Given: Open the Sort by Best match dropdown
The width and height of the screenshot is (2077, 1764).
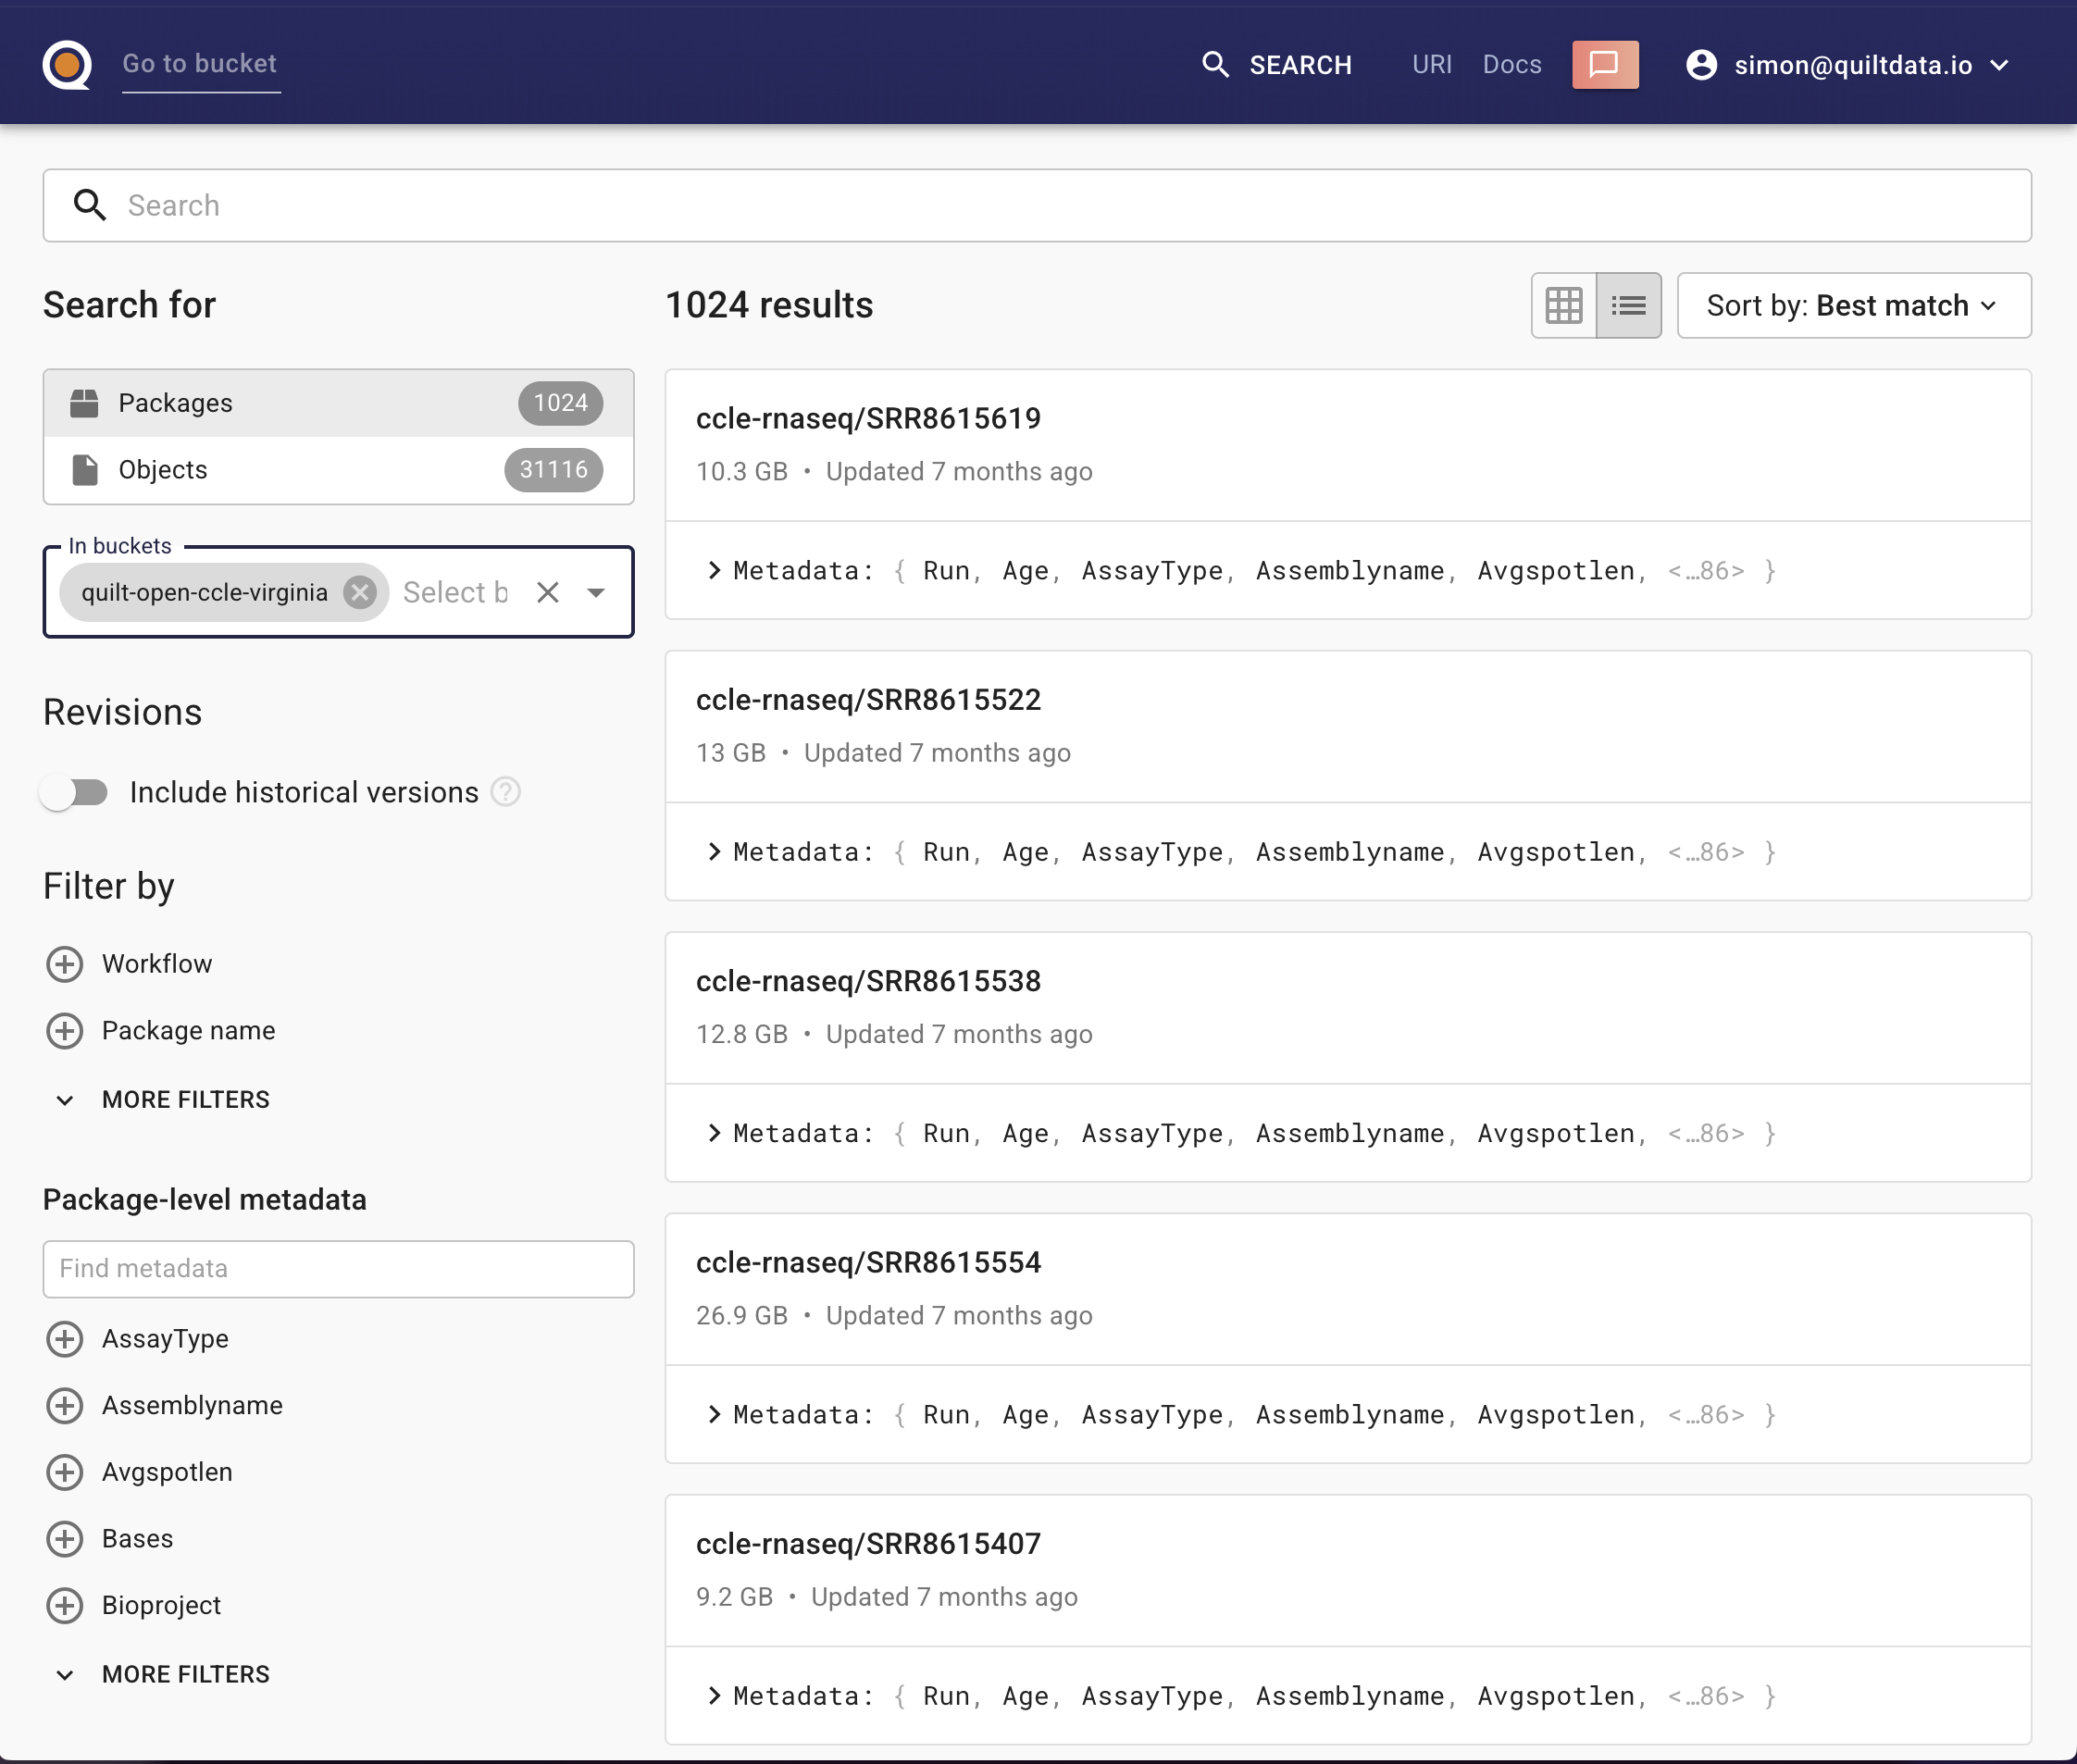Looking at the screenshot, I should [1853, 306].
